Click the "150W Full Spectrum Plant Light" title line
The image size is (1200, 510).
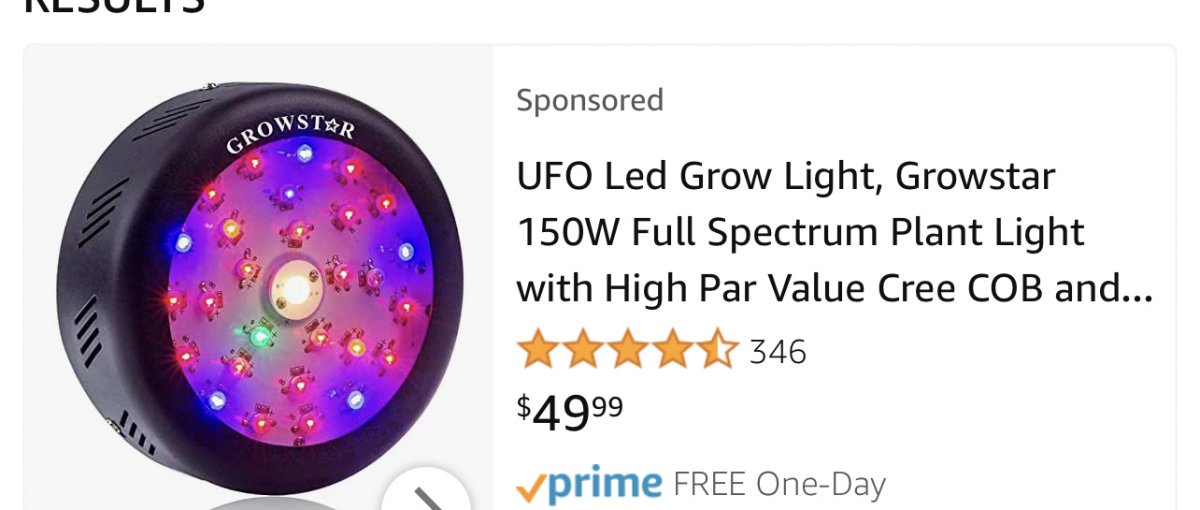(800, 232)
